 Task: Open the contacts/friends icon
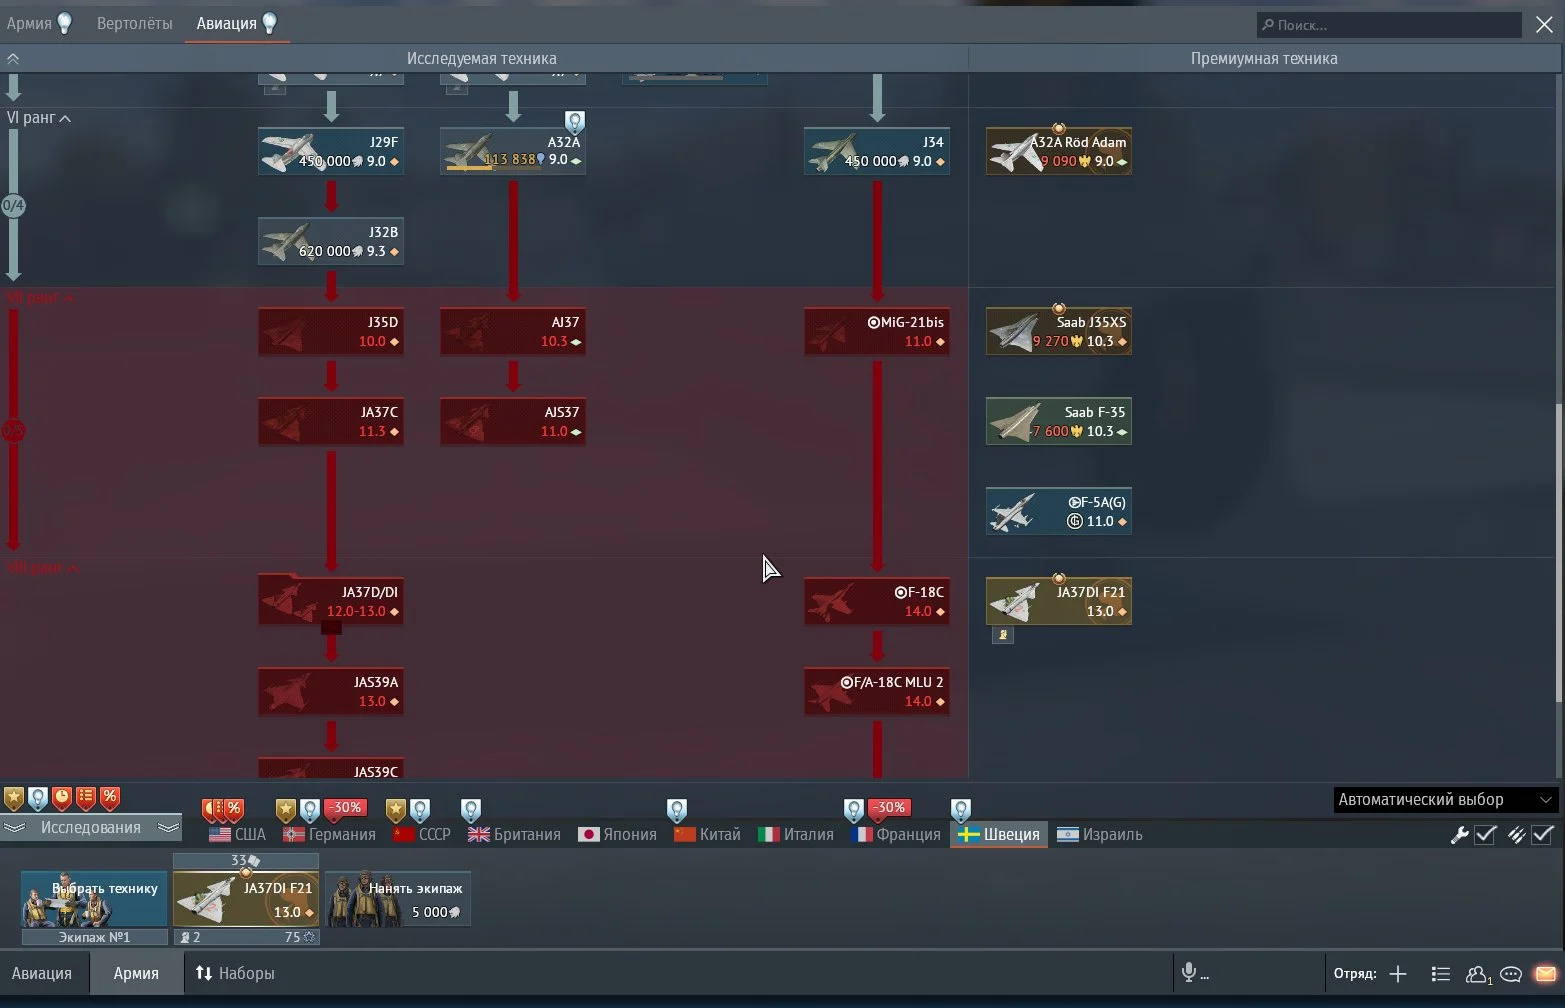(1478, 974)
